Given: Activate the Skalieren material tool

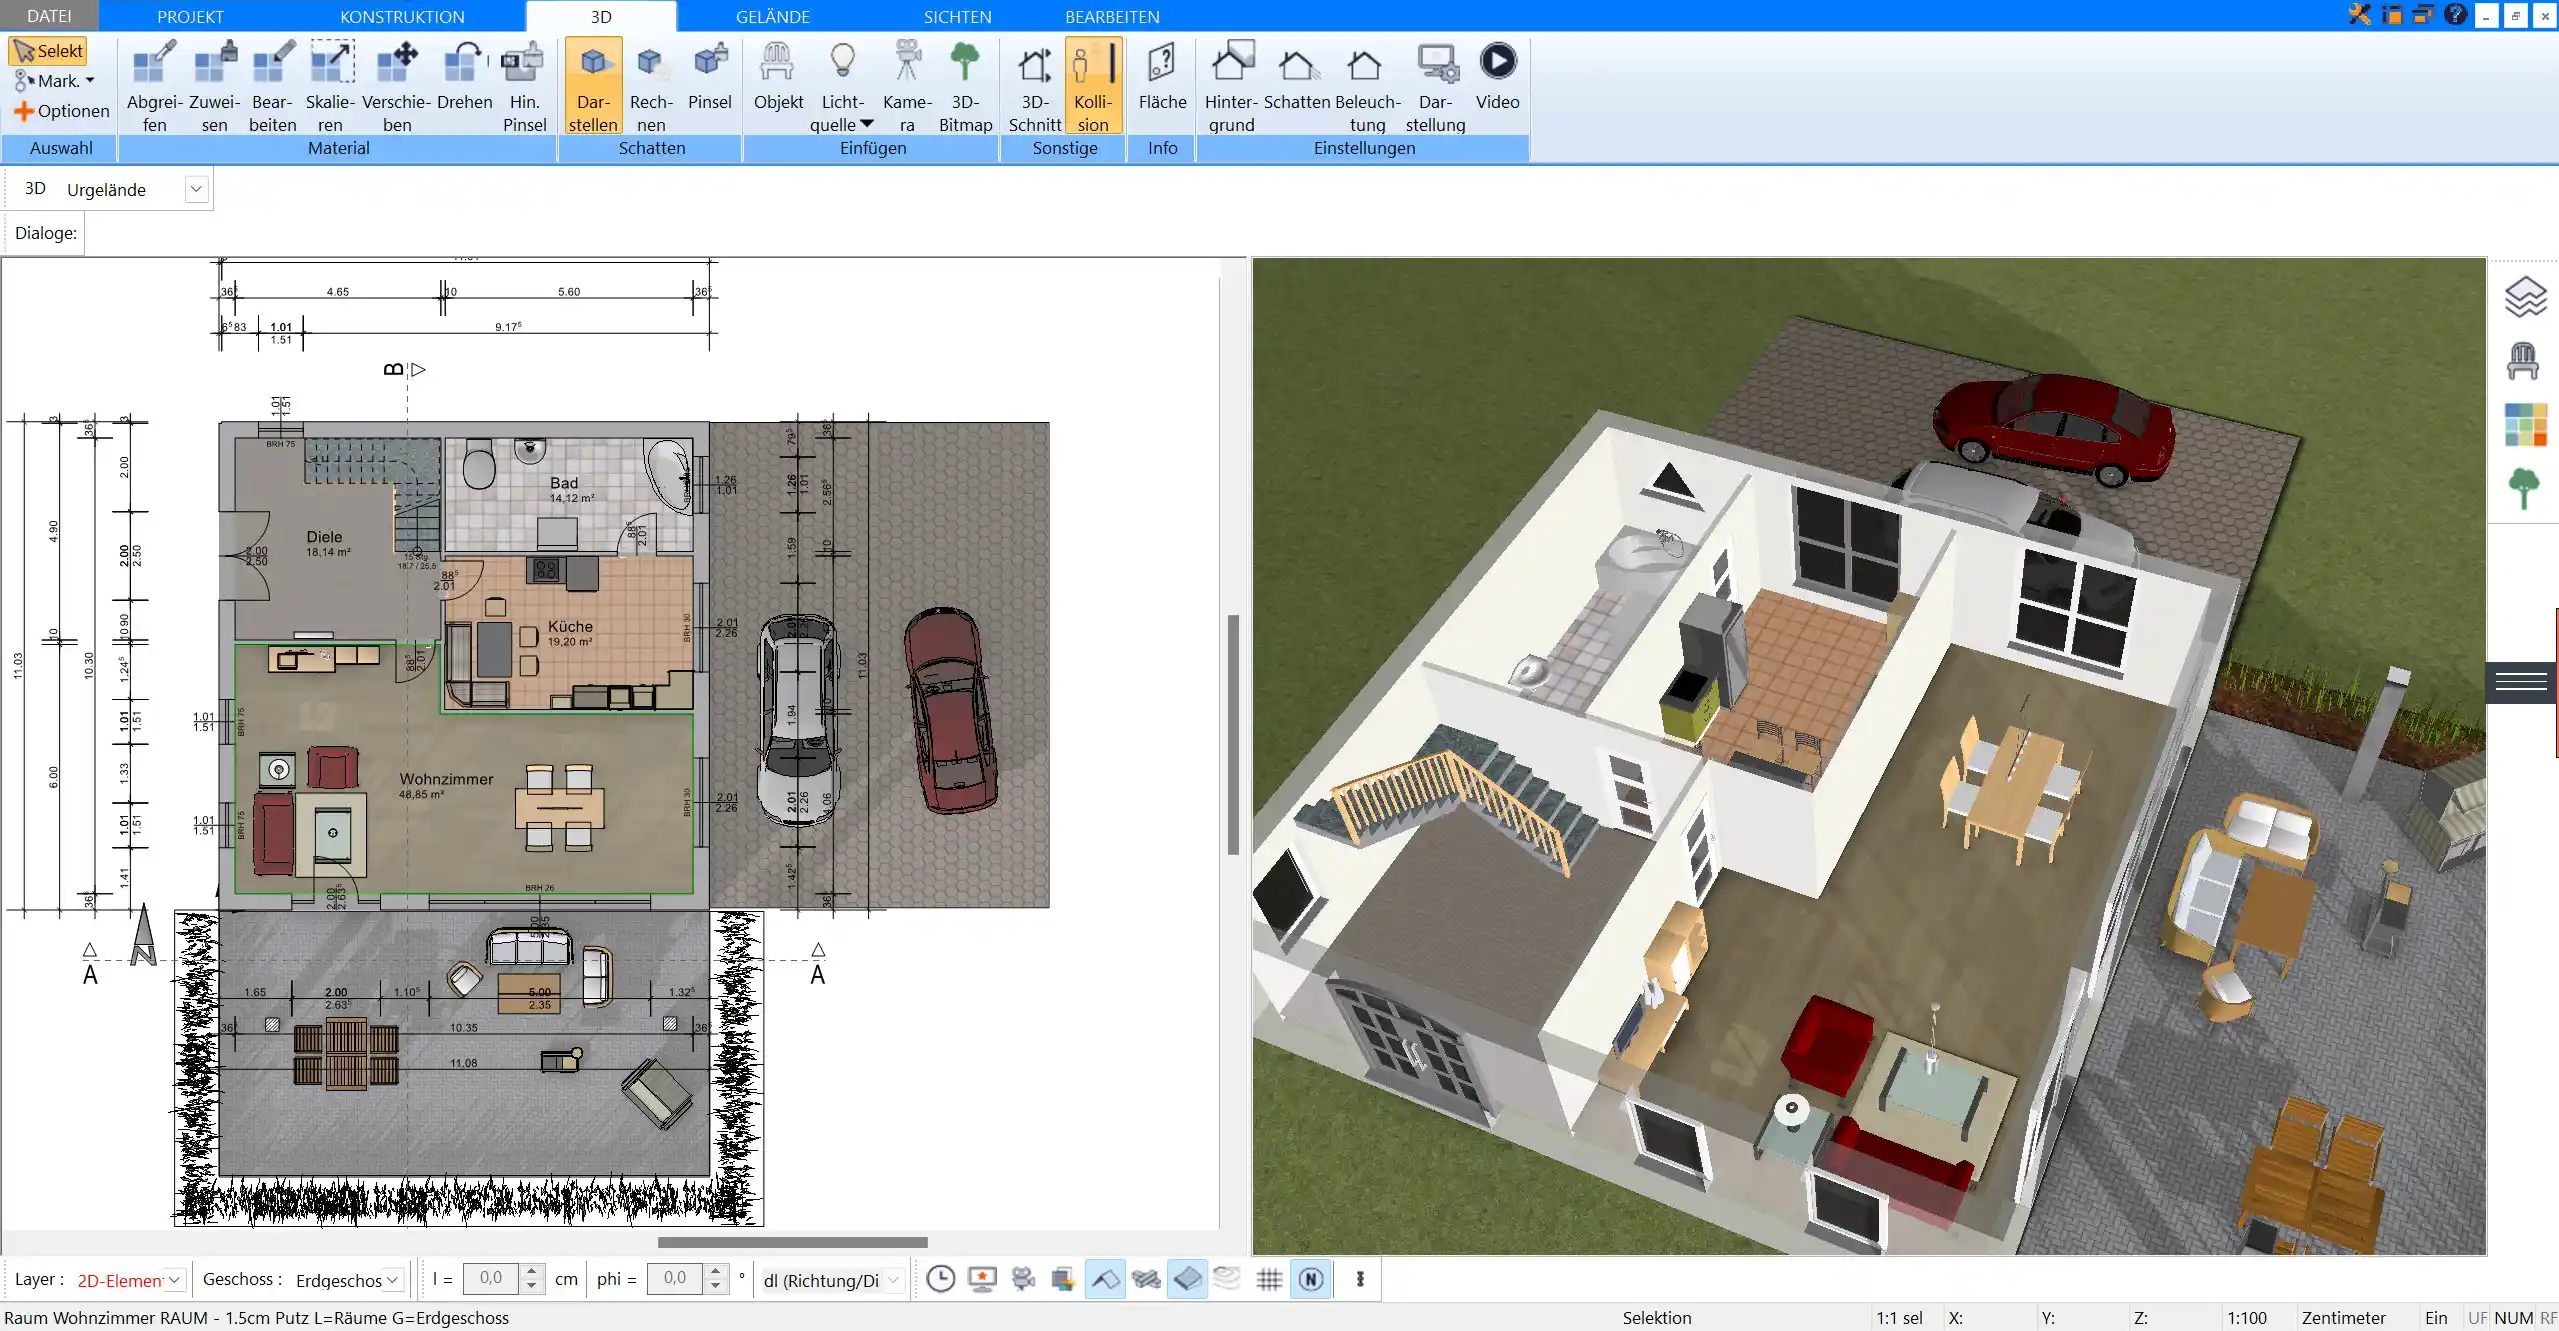Looking at the screenshot, I should pos(330,86).
